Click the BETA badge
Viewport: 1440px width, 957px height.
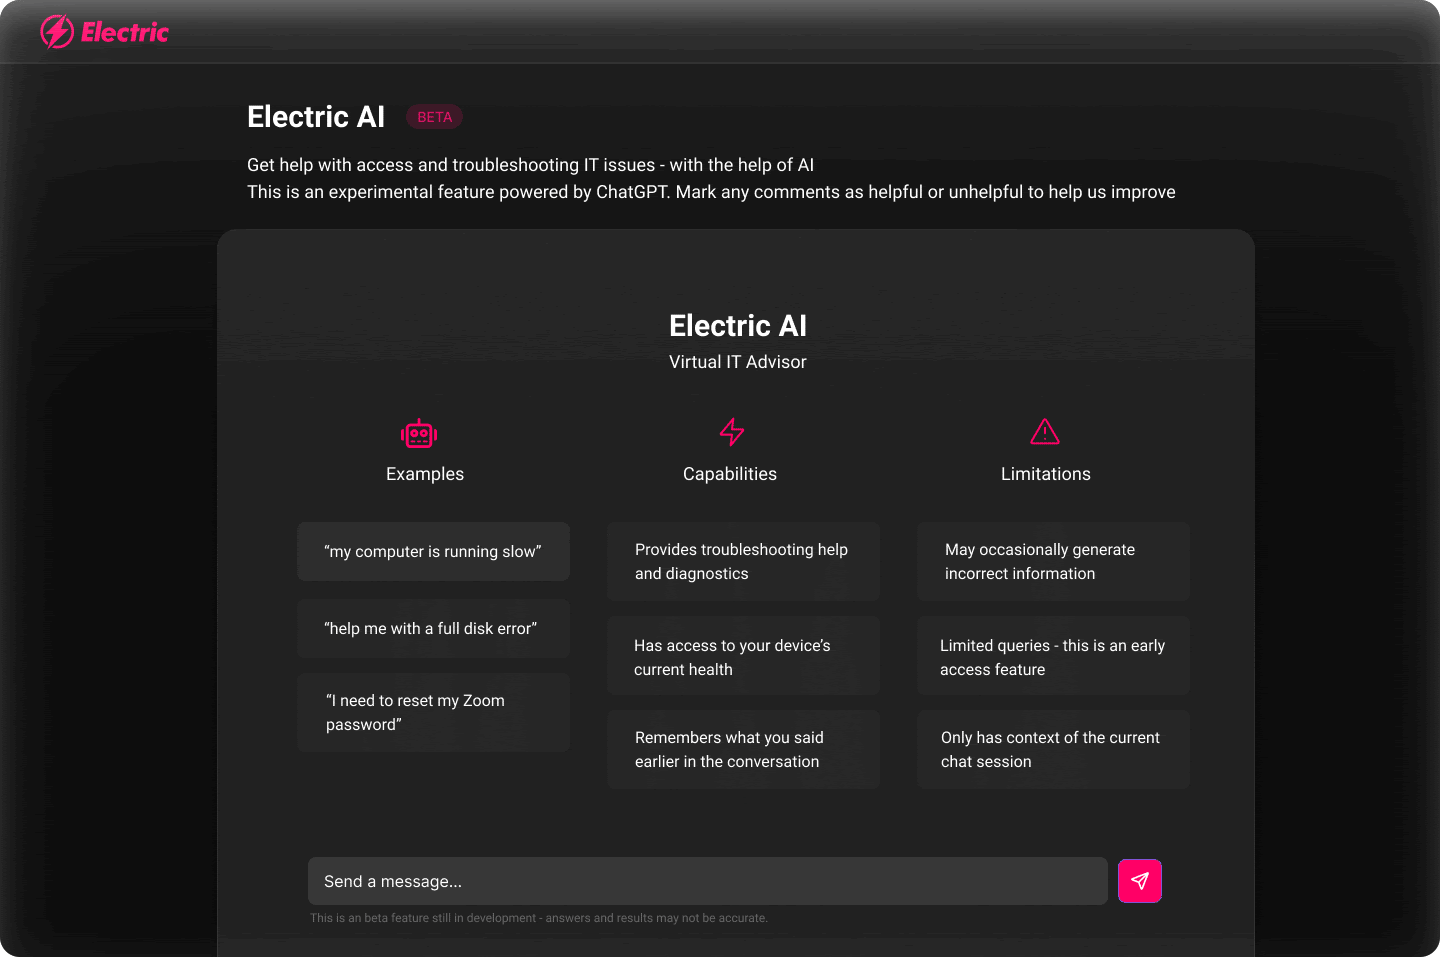tap(434, 117)
